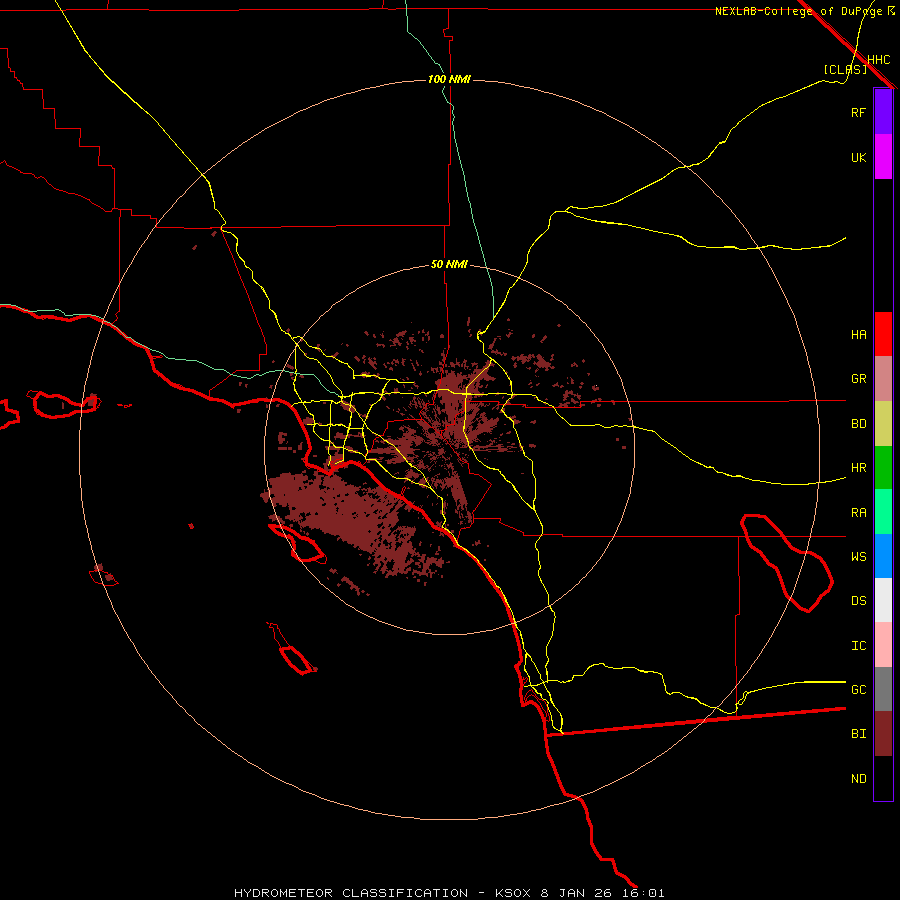Click the GR legend label

859,379
